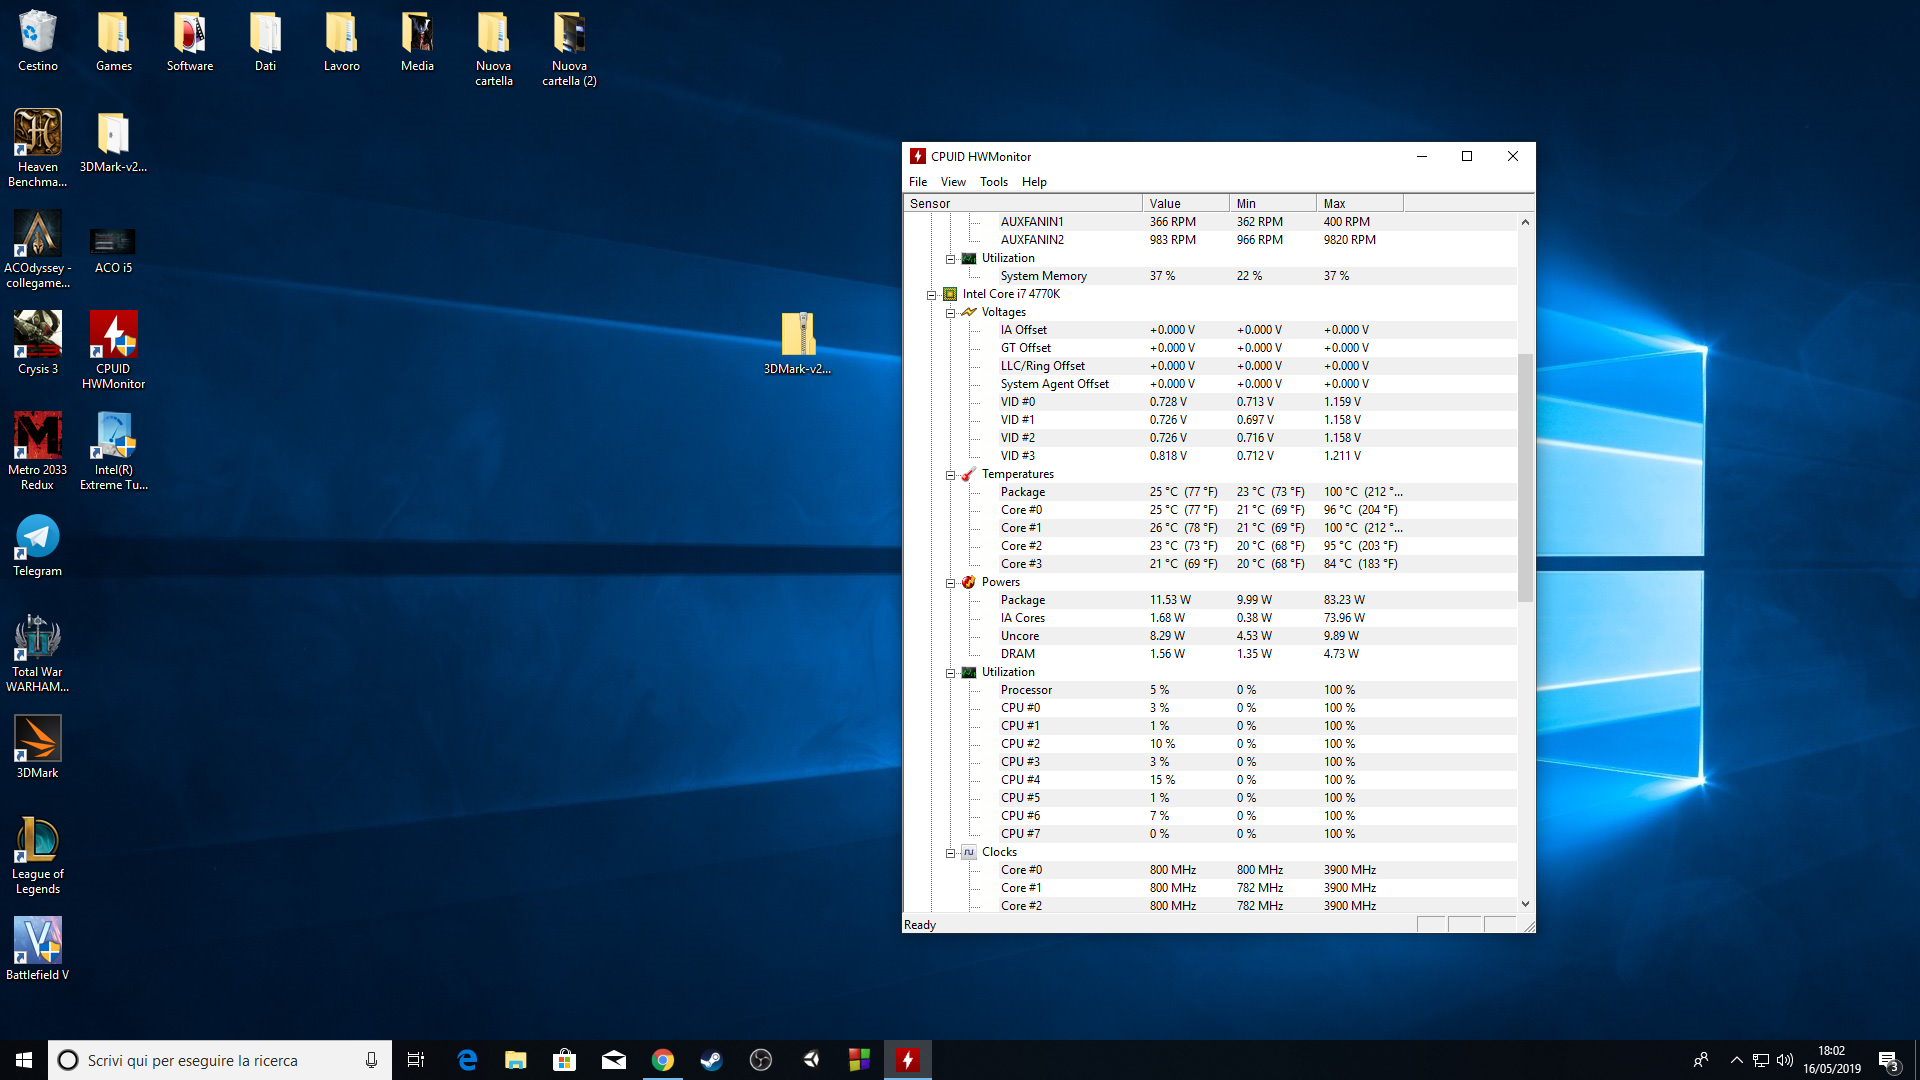The width and height of the screenshot is (1920, 1080).
Task: Select the Games folder on desktop
Action: (114, 42)
